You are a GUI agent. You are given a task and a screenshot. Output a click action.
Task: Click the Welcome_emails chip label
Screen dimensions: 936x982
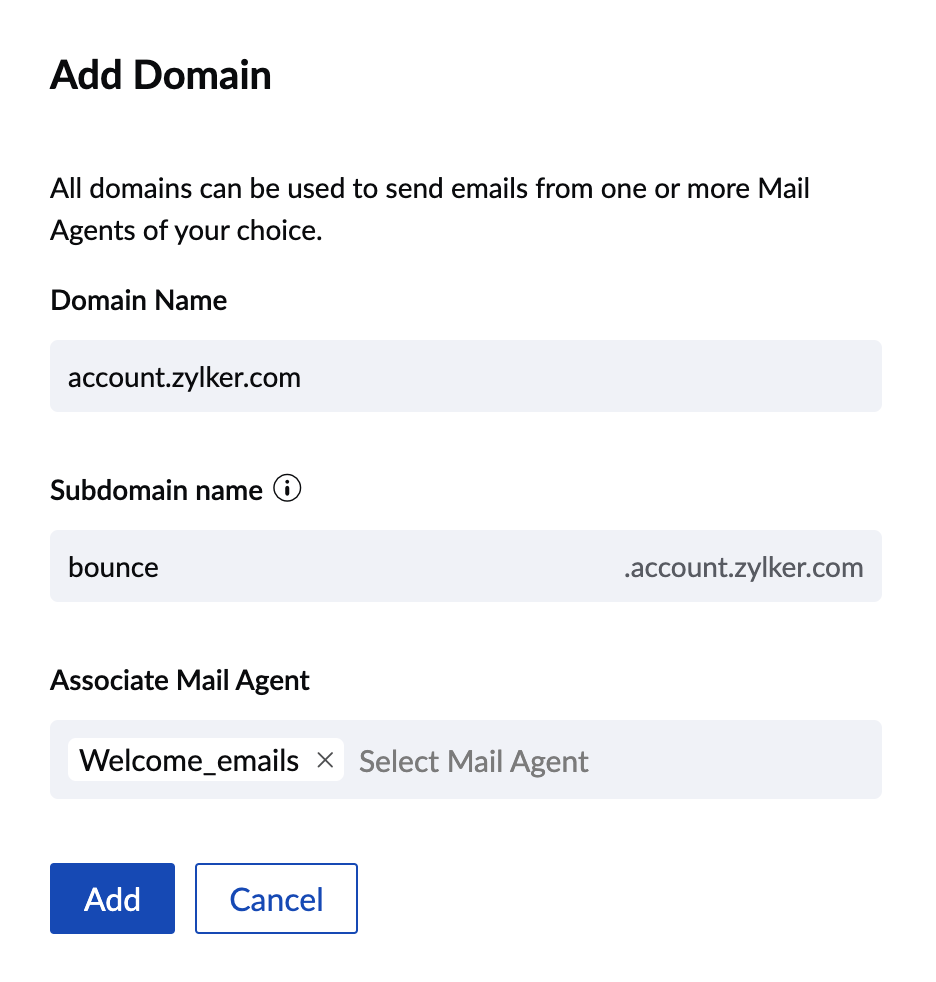pyautogui.click(x=188, y=760)
